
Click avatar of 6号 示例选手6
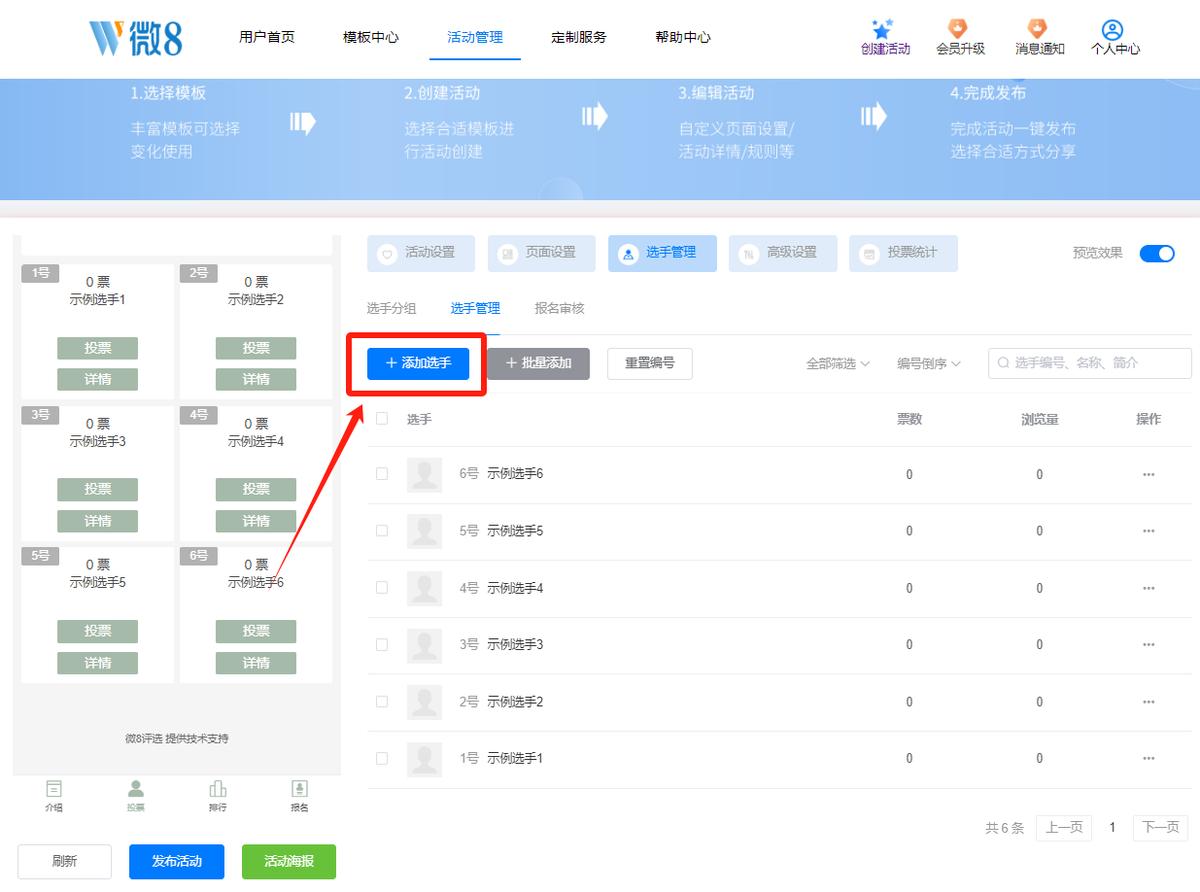tap(425, 474)
